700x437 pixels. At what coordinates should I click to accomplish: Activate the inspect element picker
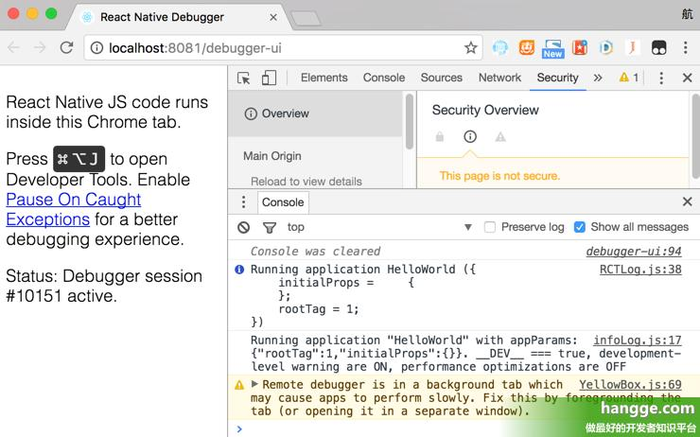coord(243,78)
